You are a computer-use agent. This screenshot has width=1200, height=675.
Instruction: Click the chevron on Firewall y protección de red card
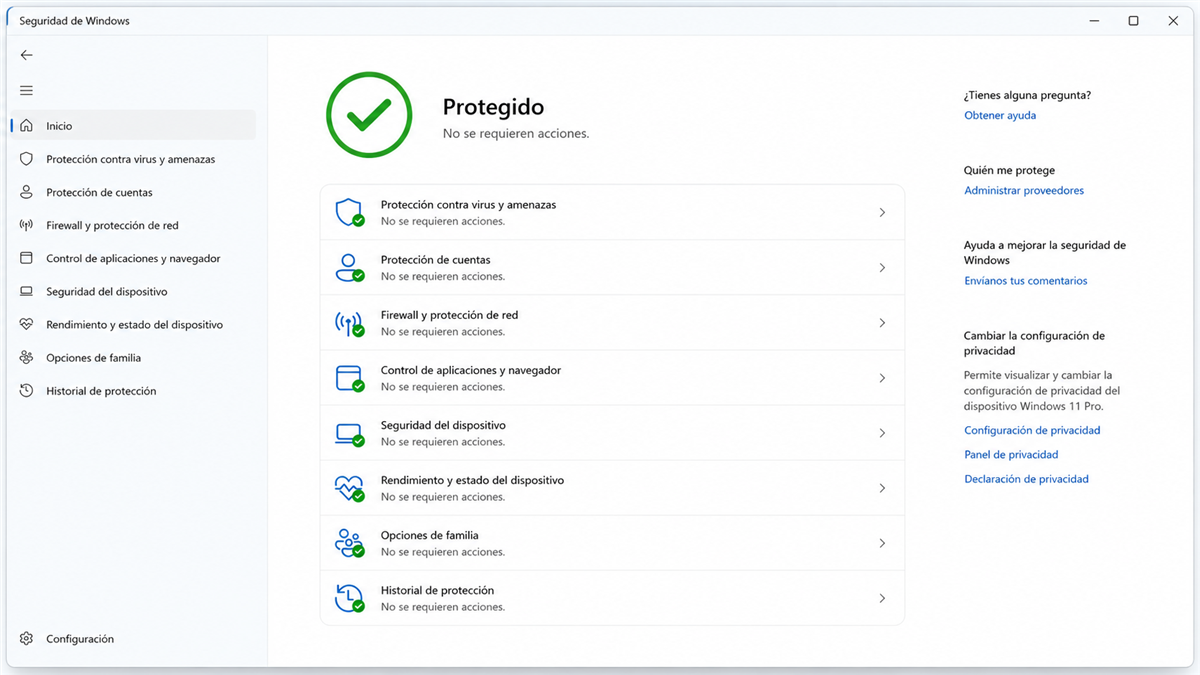click(x=882, y=323)
